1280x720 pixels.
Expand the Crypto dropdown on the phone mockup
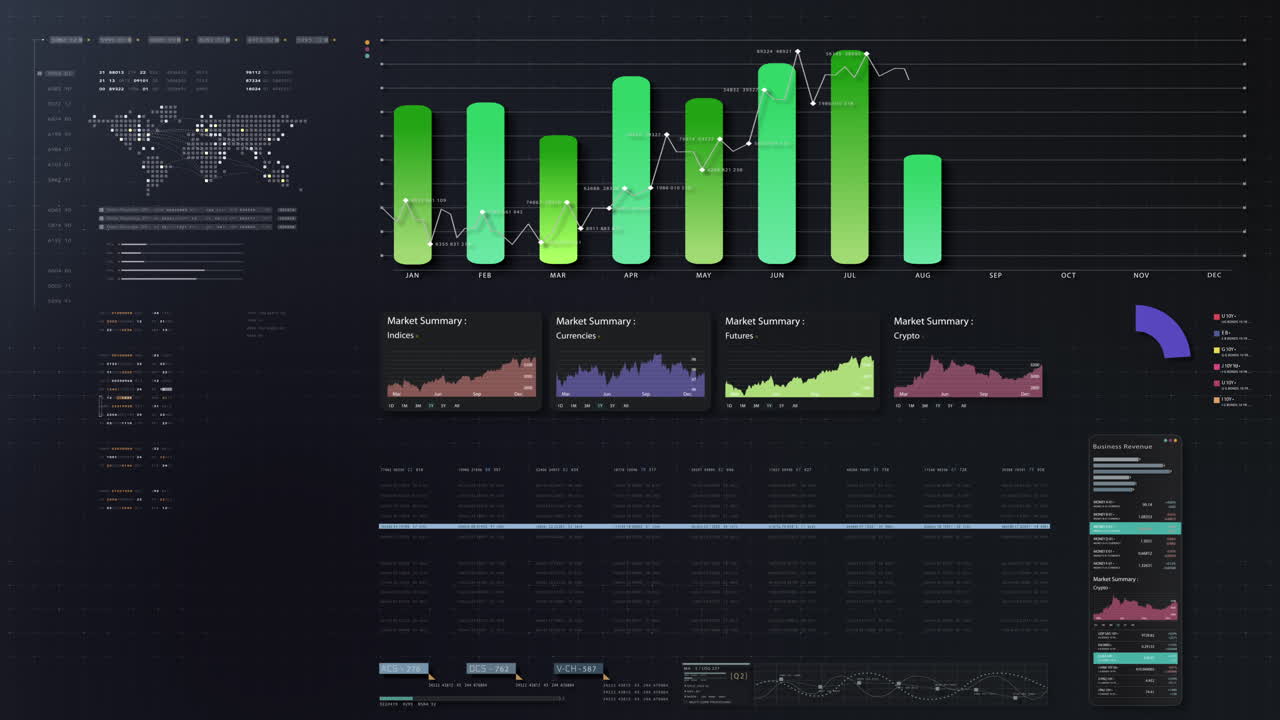[x=1100, y=587]
